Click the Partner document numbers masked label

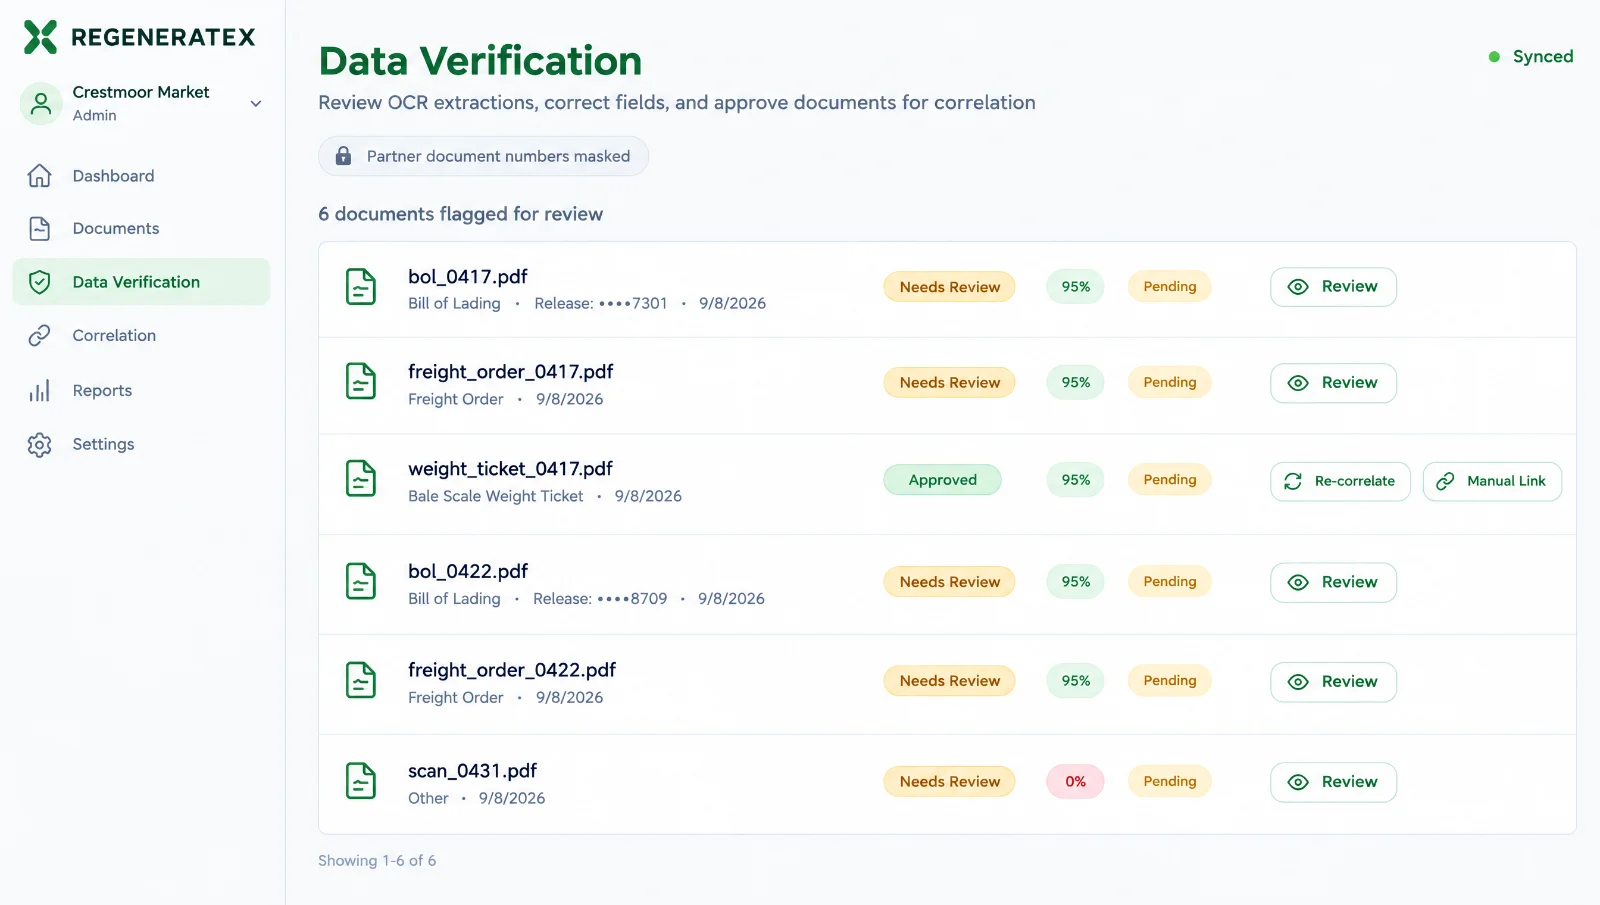pyautogui.click(x=498, y=156)
